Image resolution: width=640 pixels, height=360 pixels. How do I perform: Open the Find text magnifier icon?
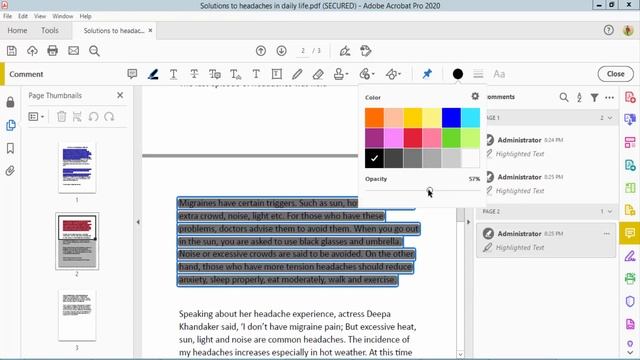point(94,51)
